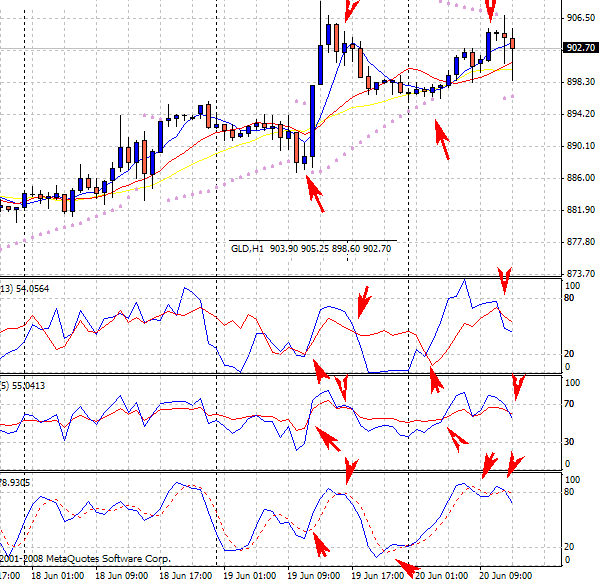Click the 890.10 price axis label
Screen dimensions: 601x584
coord(579,146)
